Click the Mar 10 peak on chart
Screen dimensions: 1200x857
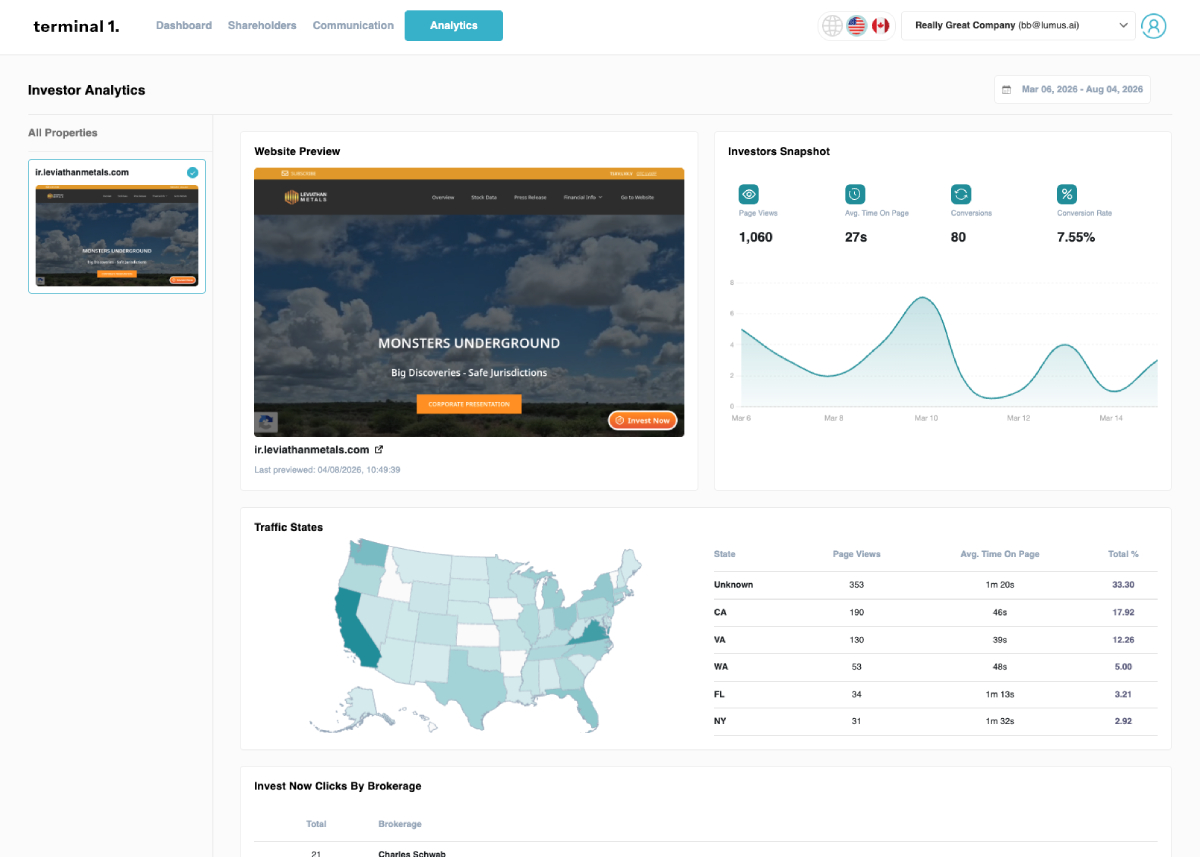922,299
